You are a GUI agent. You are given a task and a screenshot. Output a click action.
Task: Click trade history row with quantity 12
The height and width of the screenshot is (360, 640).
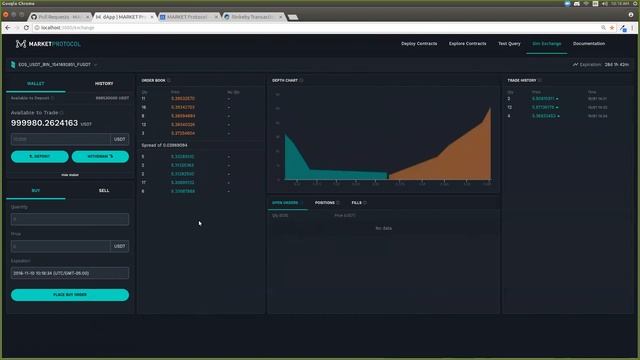[x=567, y=107]
